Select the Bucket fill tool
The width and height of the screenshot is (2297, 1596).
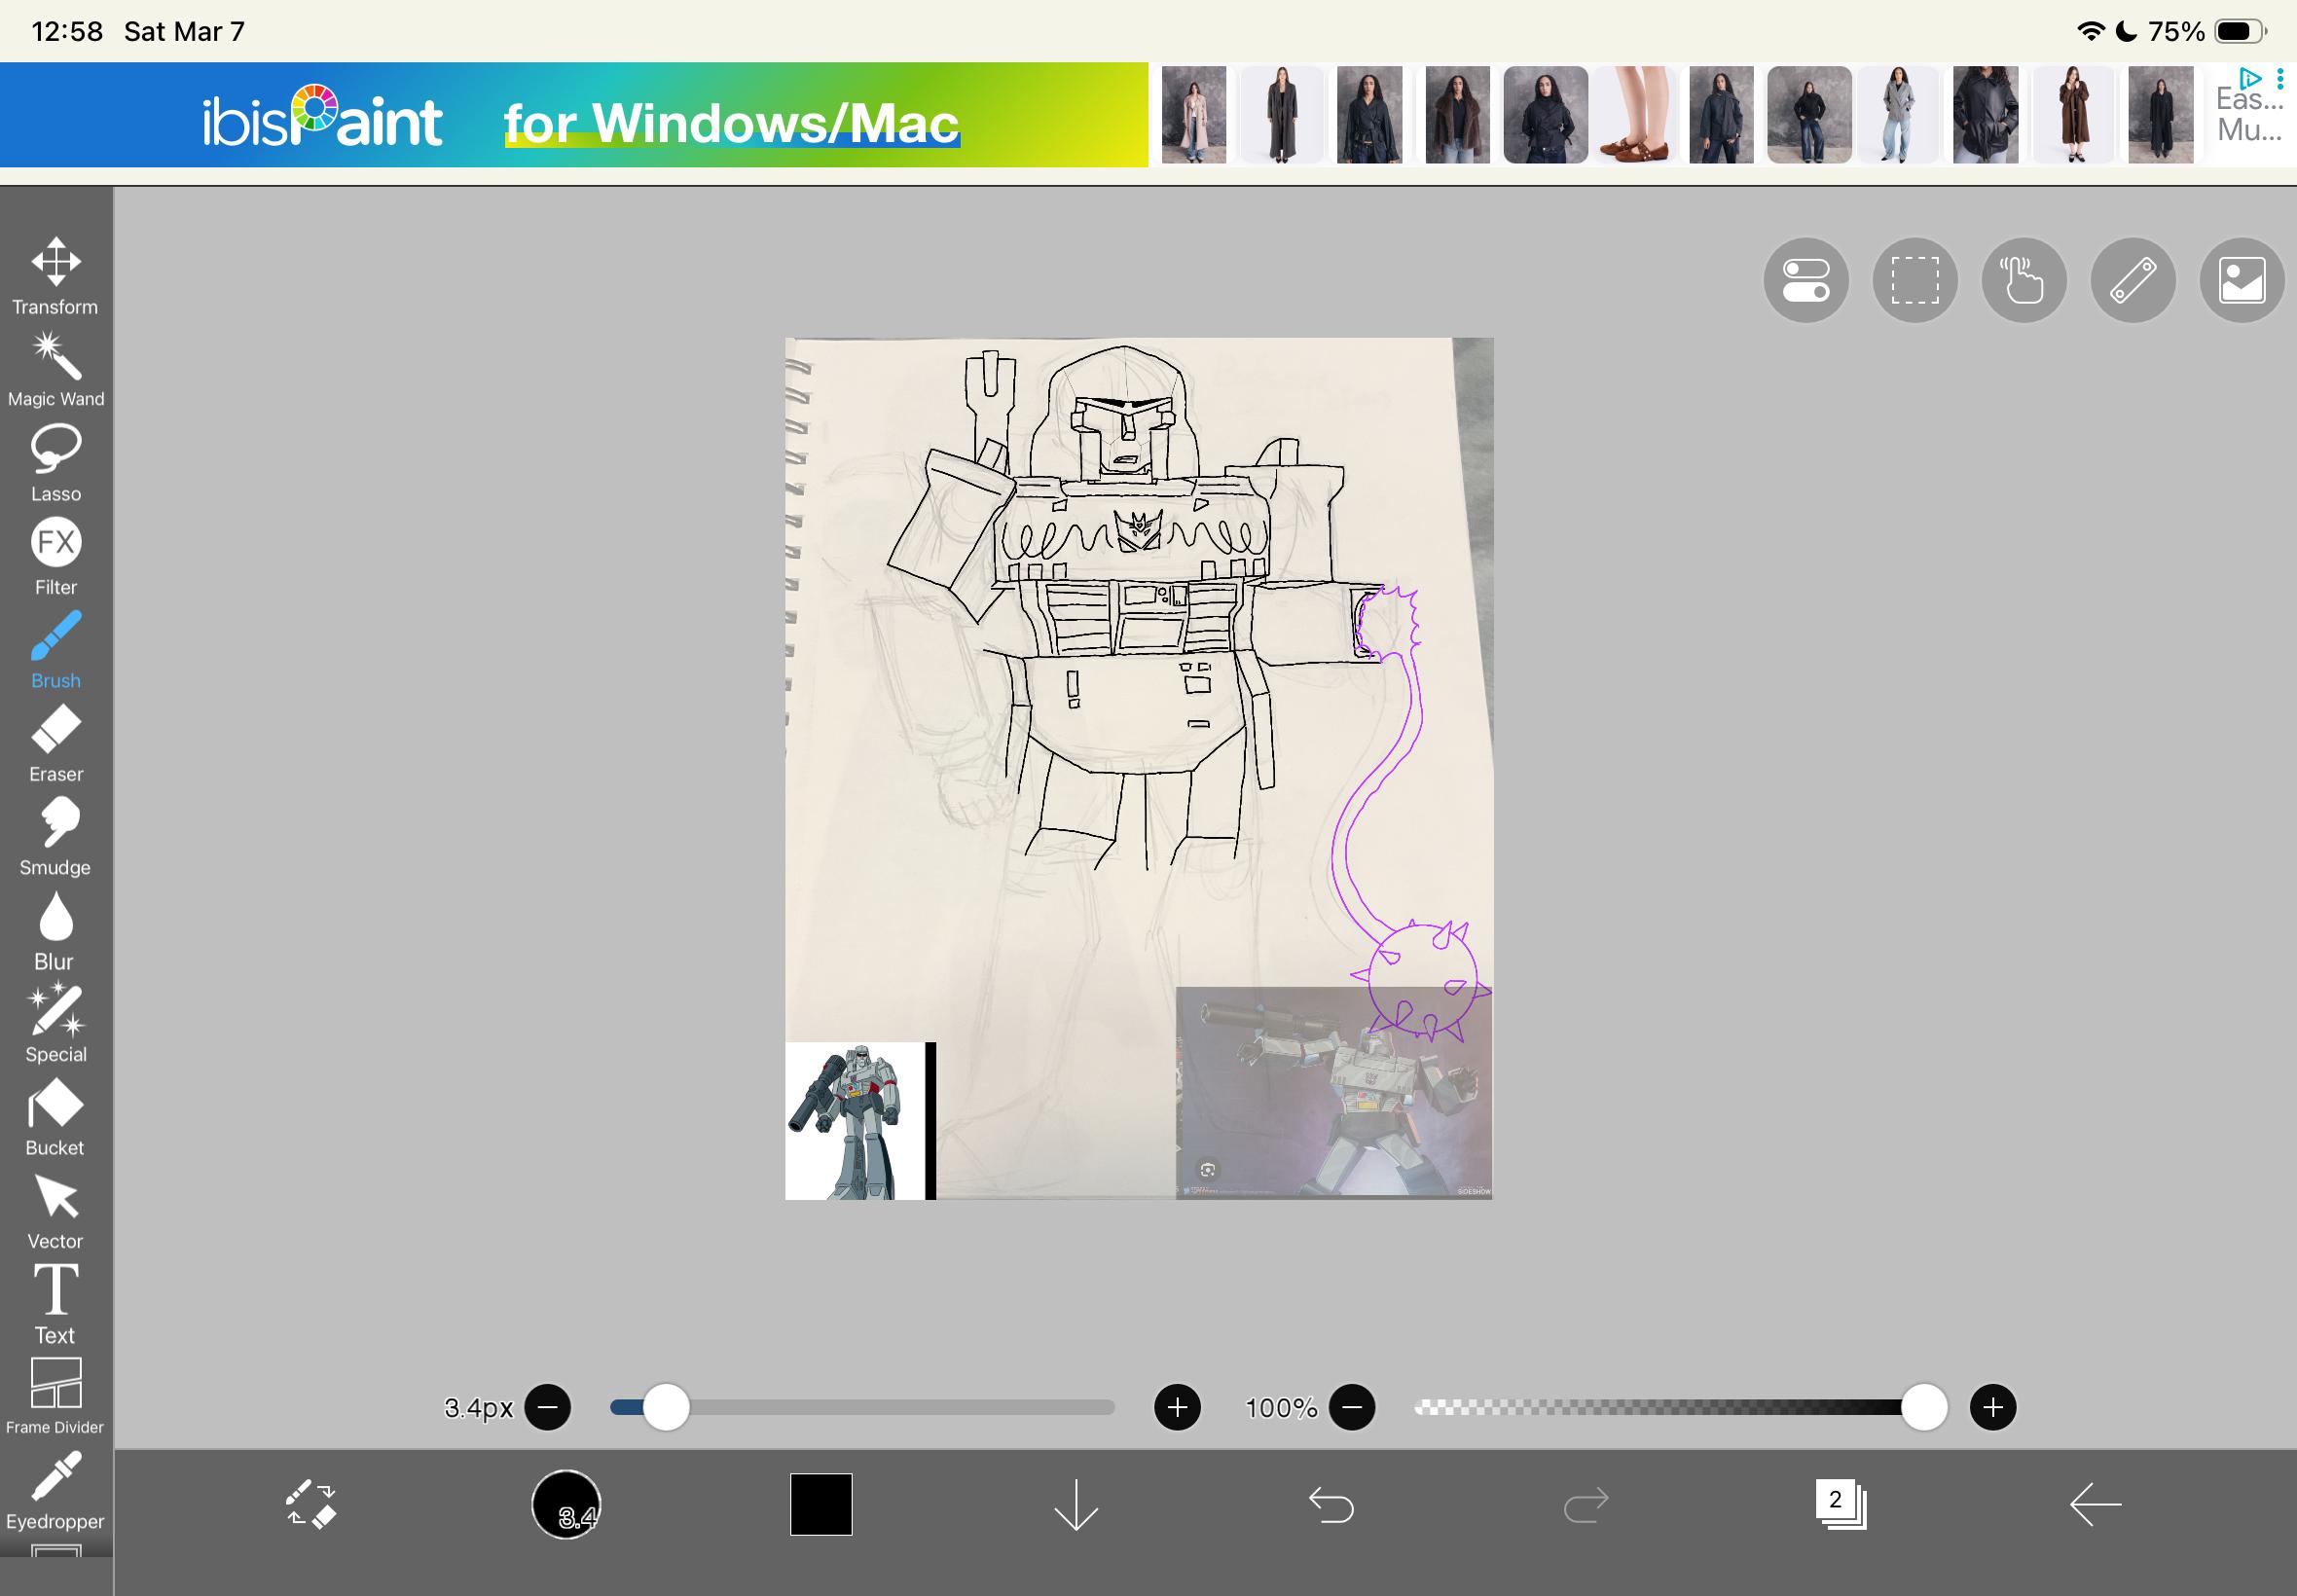pyautogui.click(x=56, y=1118)
